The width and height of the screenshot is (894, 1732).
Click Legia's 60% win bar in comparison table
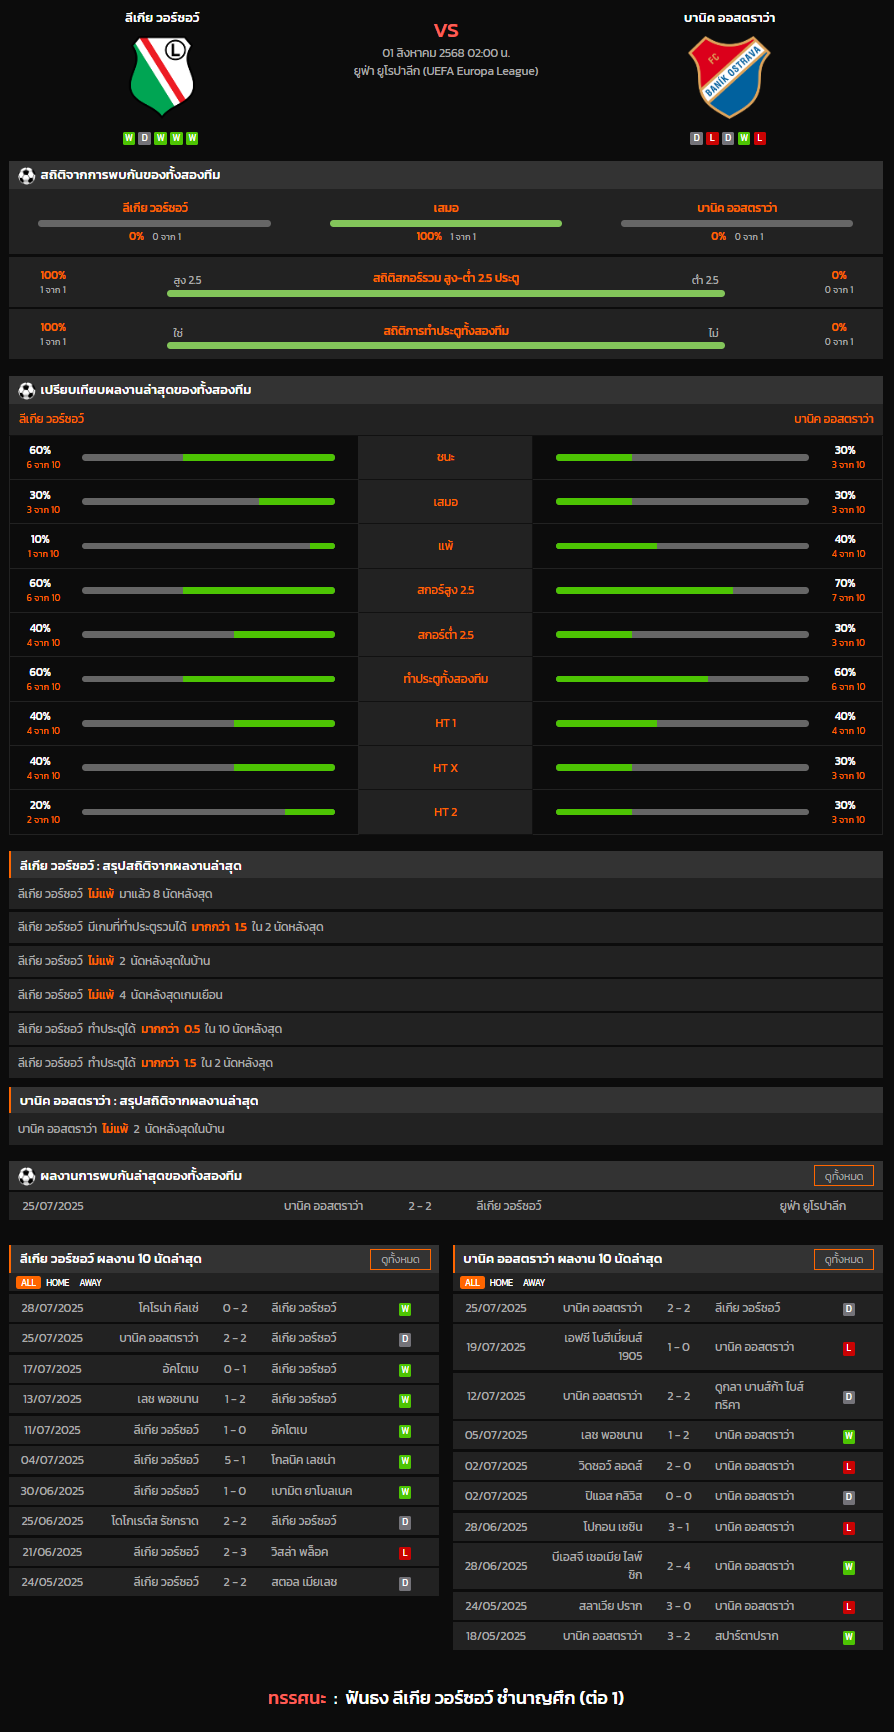pyautogui.click(x=208, y=458)
